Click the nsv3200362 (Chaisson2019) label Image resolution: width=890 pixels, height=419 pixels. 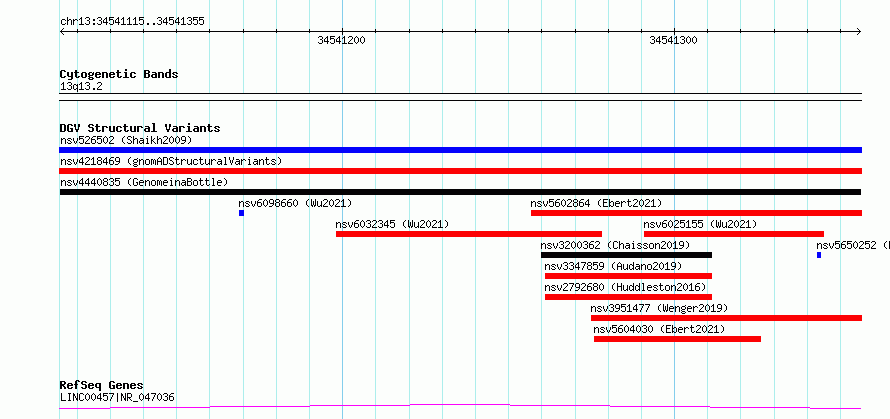click(615, 245)
